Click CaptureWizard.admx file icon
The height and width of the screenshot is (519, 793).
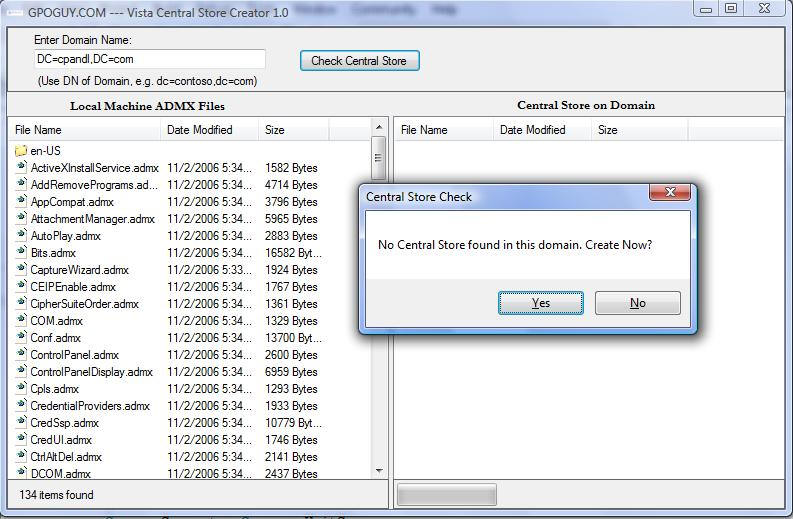pos(21,269)
